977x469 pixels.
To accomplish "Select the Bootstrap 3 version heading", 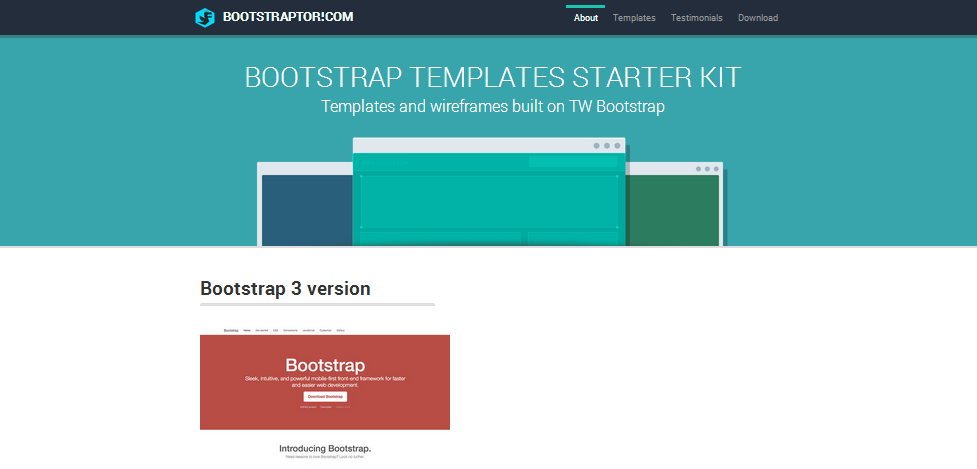I will [x=285, y=288].
